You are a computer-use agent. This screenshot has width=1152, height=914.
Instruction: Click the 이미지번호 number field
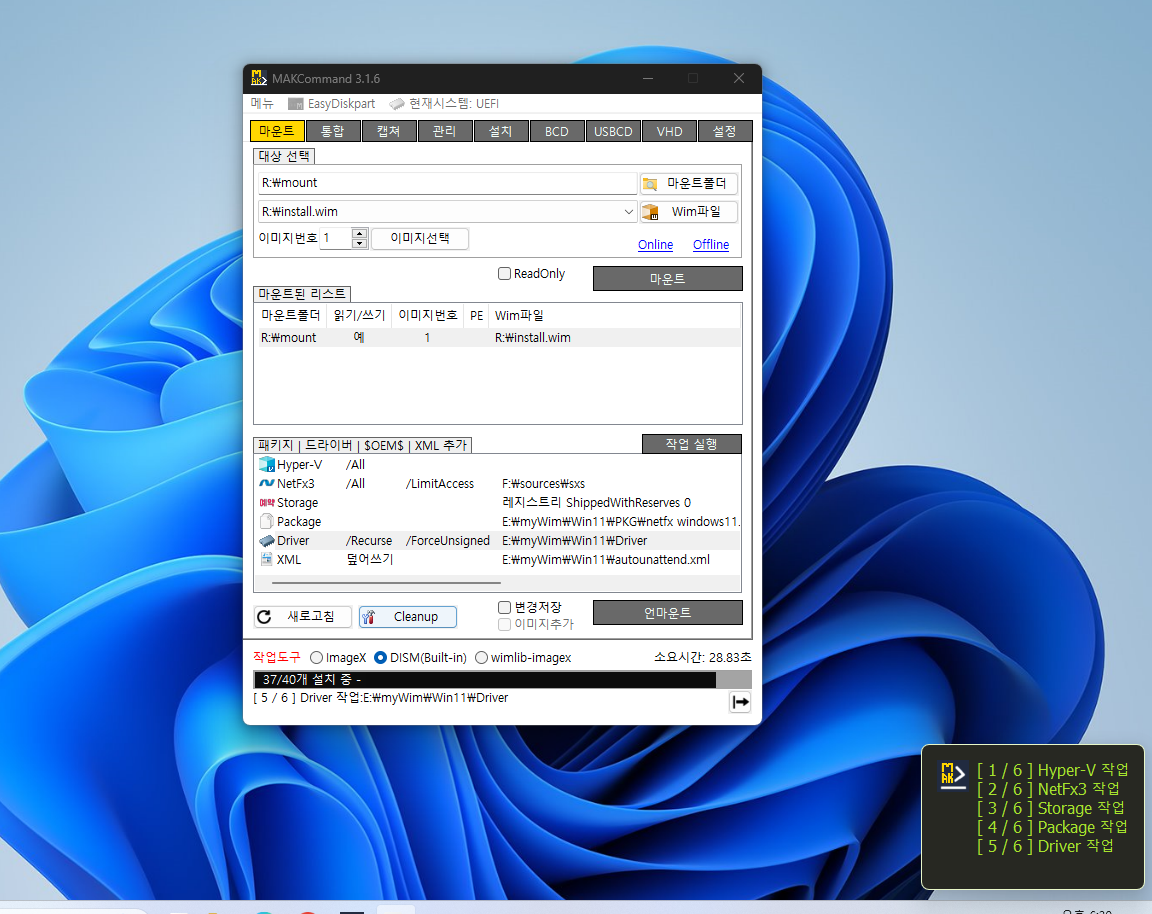[336, 238]
